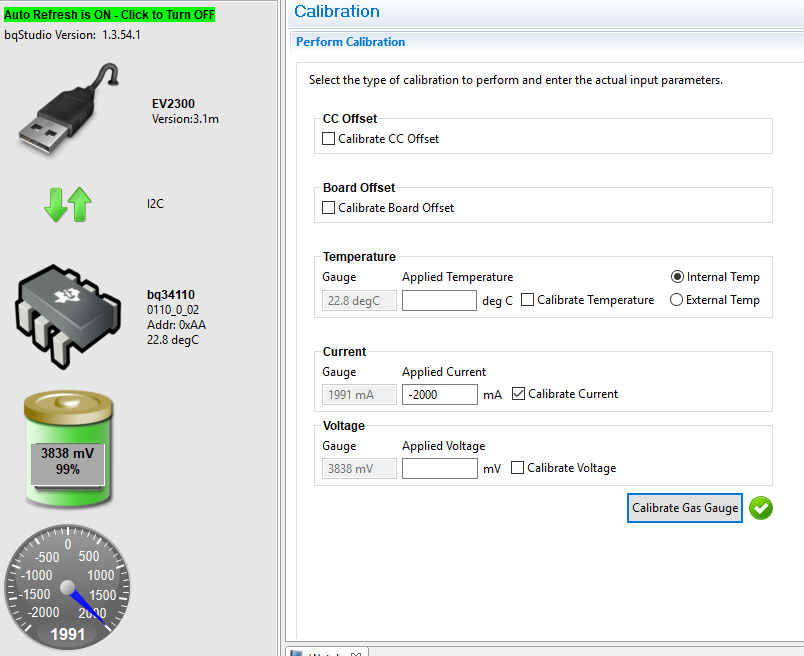The height and width of the screenshot is (656, 804).
Task: Click the Perform Calibration section header
Action: point(351,42)
